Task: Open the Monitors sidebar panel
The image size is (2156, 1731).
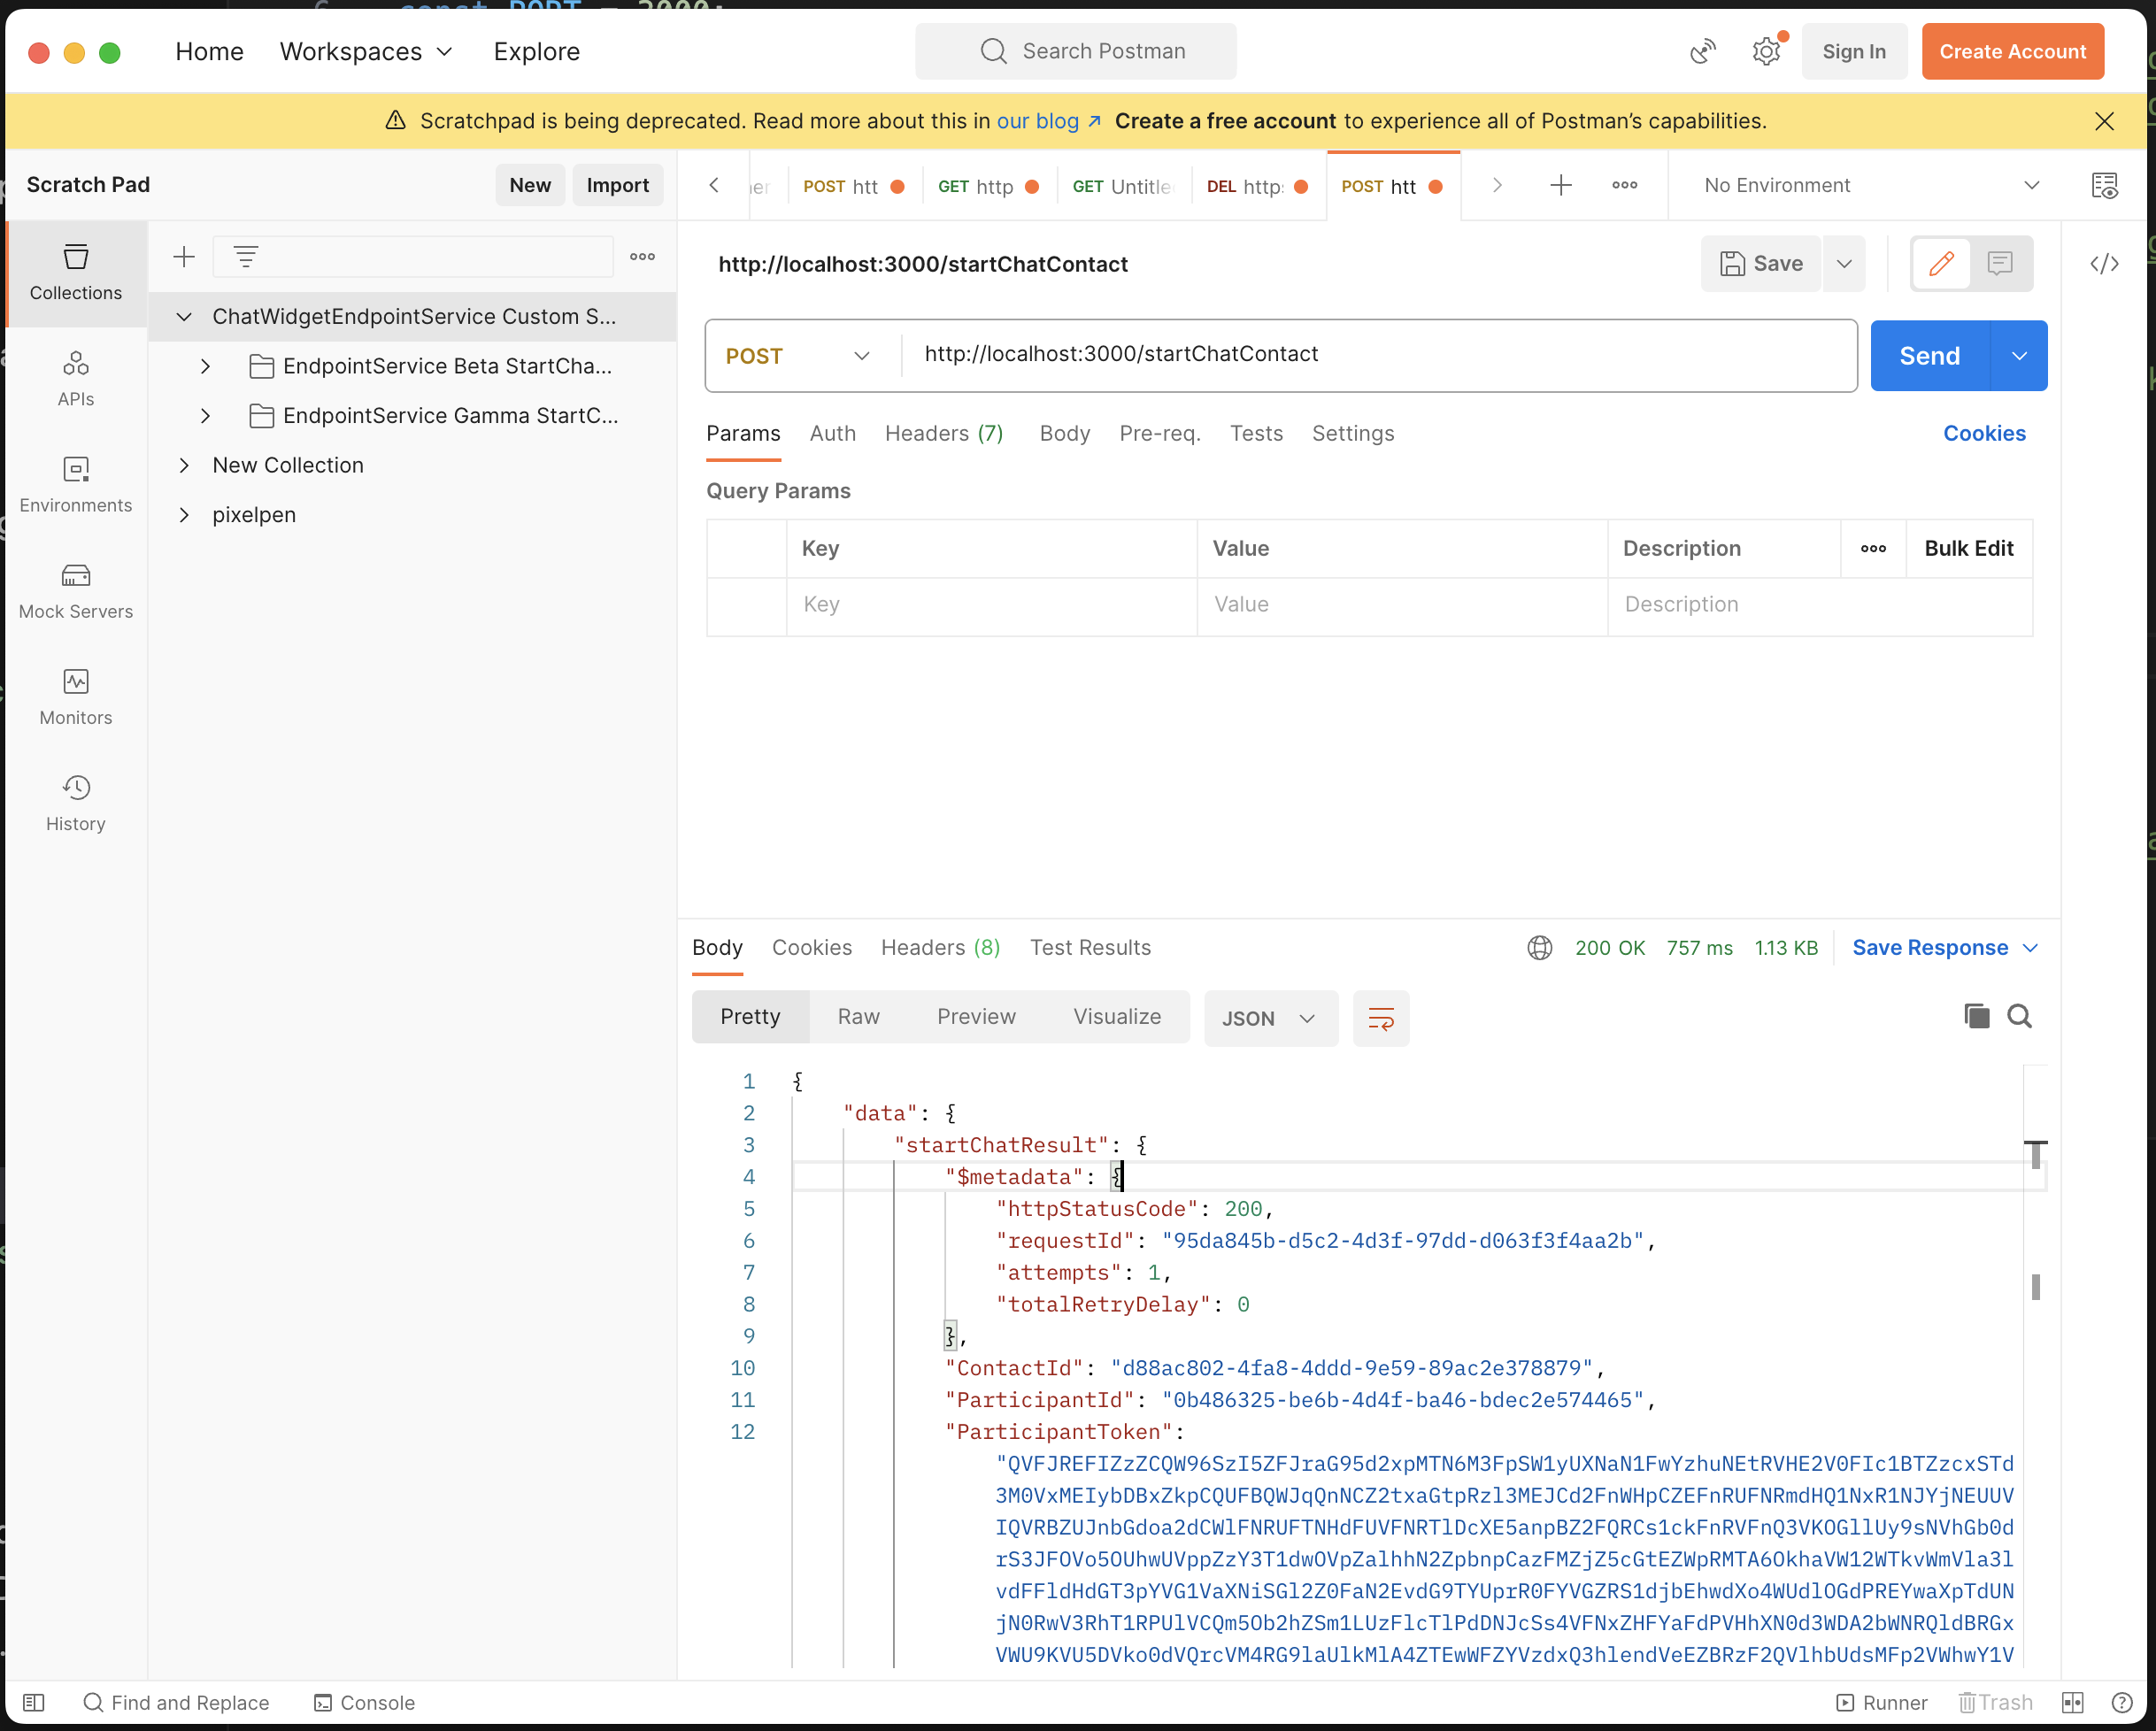Action: pyautogui.click(x=76, y=697)
